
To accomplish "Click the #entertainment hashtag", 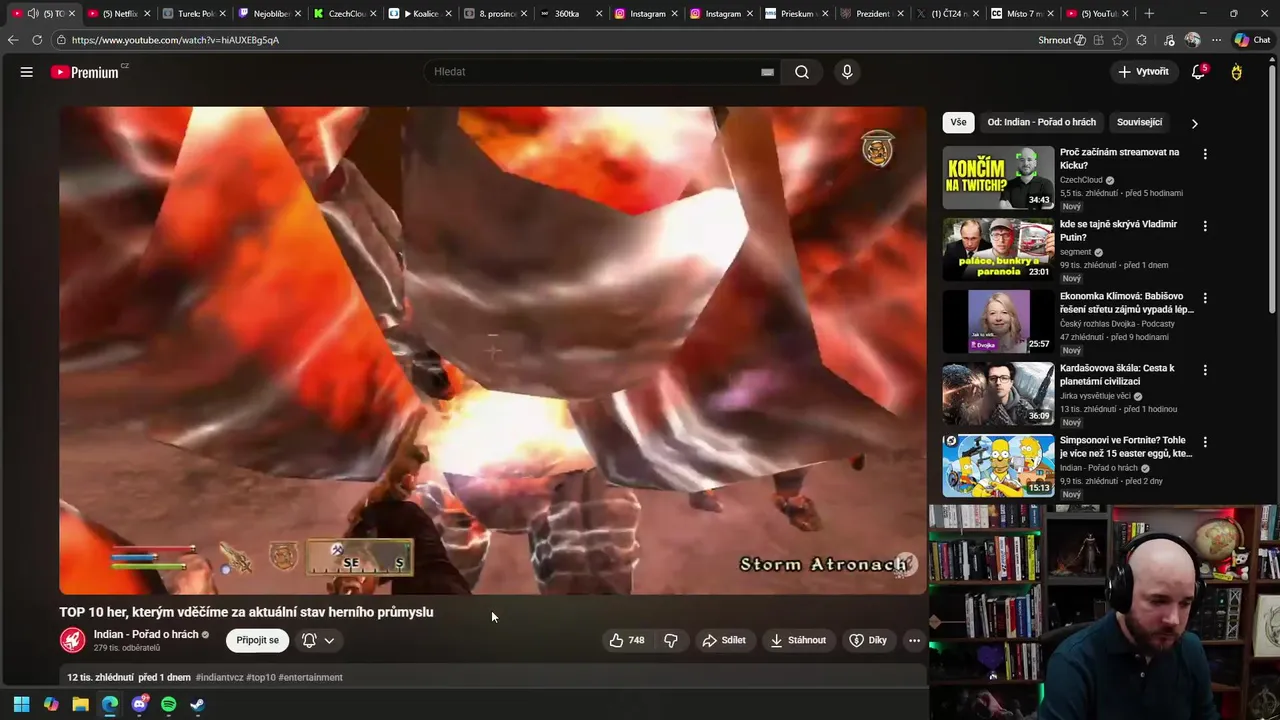I will click(x=310, y=677).
